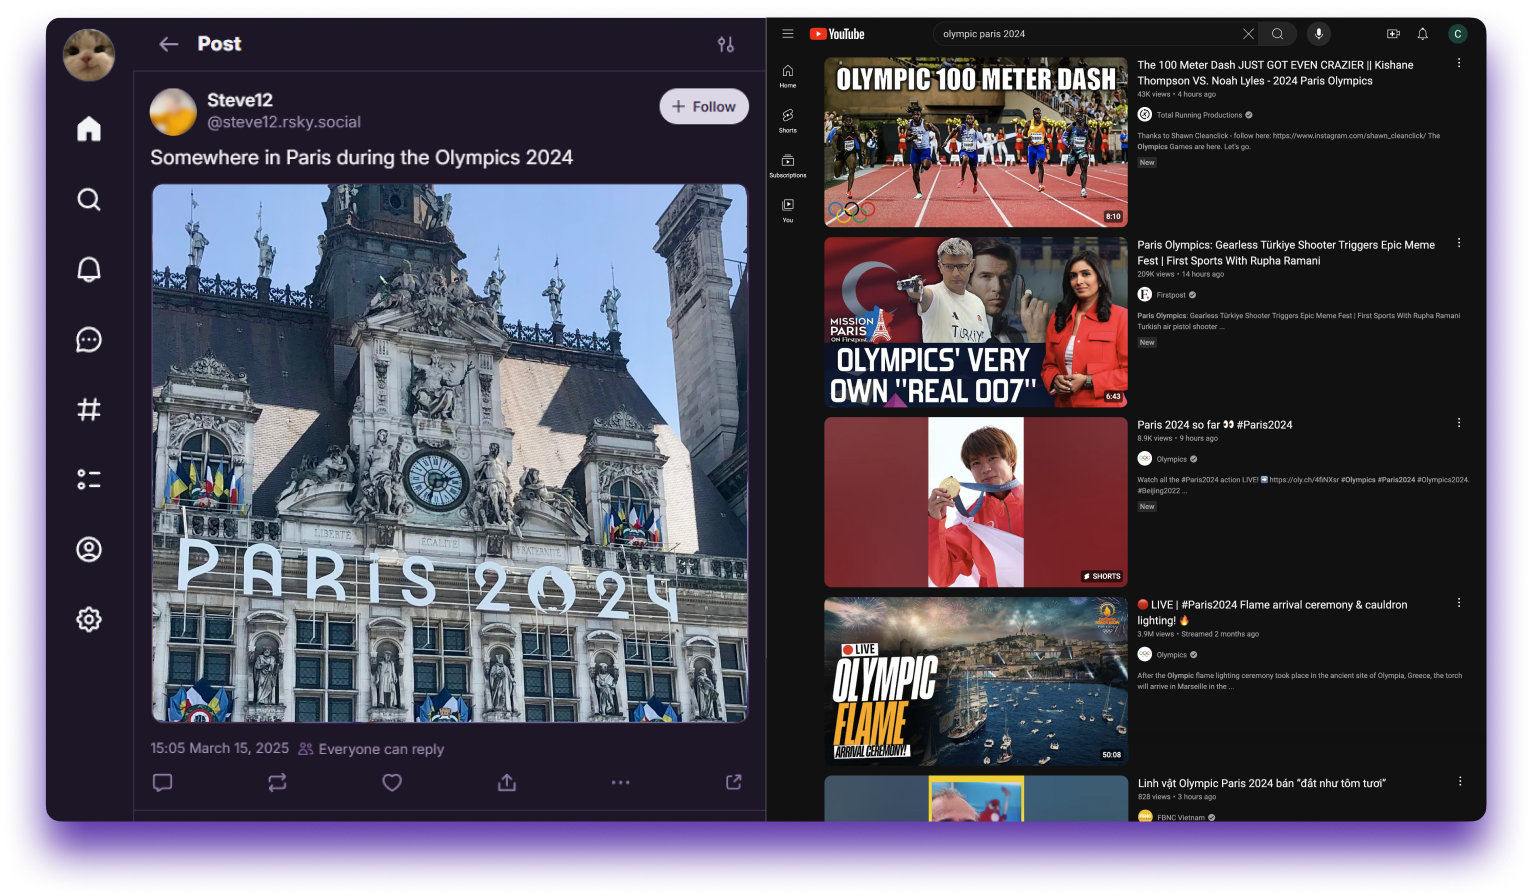Repost the Steve12 post
The height and width of the screenshot is (896, 1532).
[x=277, y=782]
